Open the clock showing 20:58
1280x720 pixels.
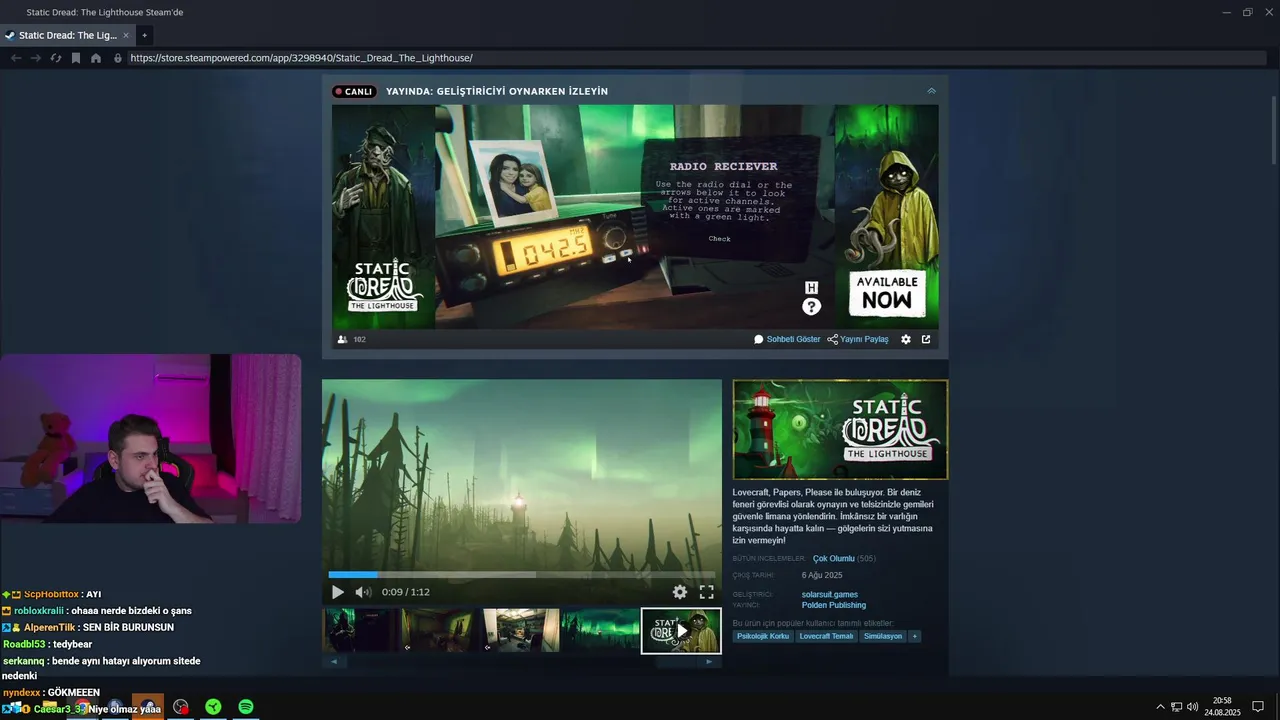[x=1222, y=707]
